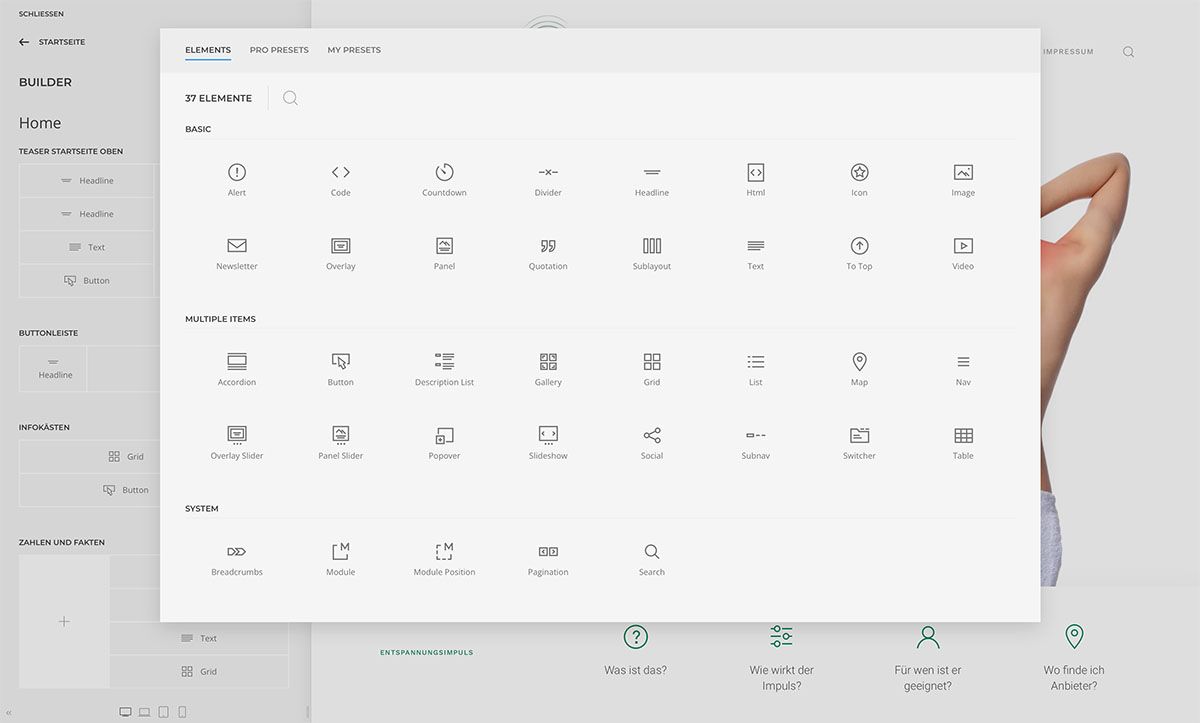Image resolution: width=1200 pixels, height=723 pixels.
Task: Choose the Quotation element
Action: tap(548, 253)
